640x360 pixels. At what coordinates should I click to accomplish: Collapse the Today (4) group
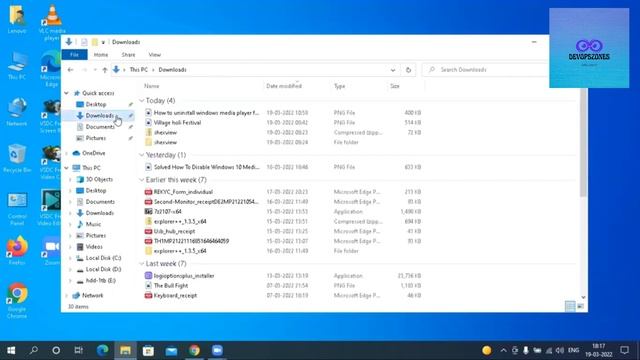point(142,100)
